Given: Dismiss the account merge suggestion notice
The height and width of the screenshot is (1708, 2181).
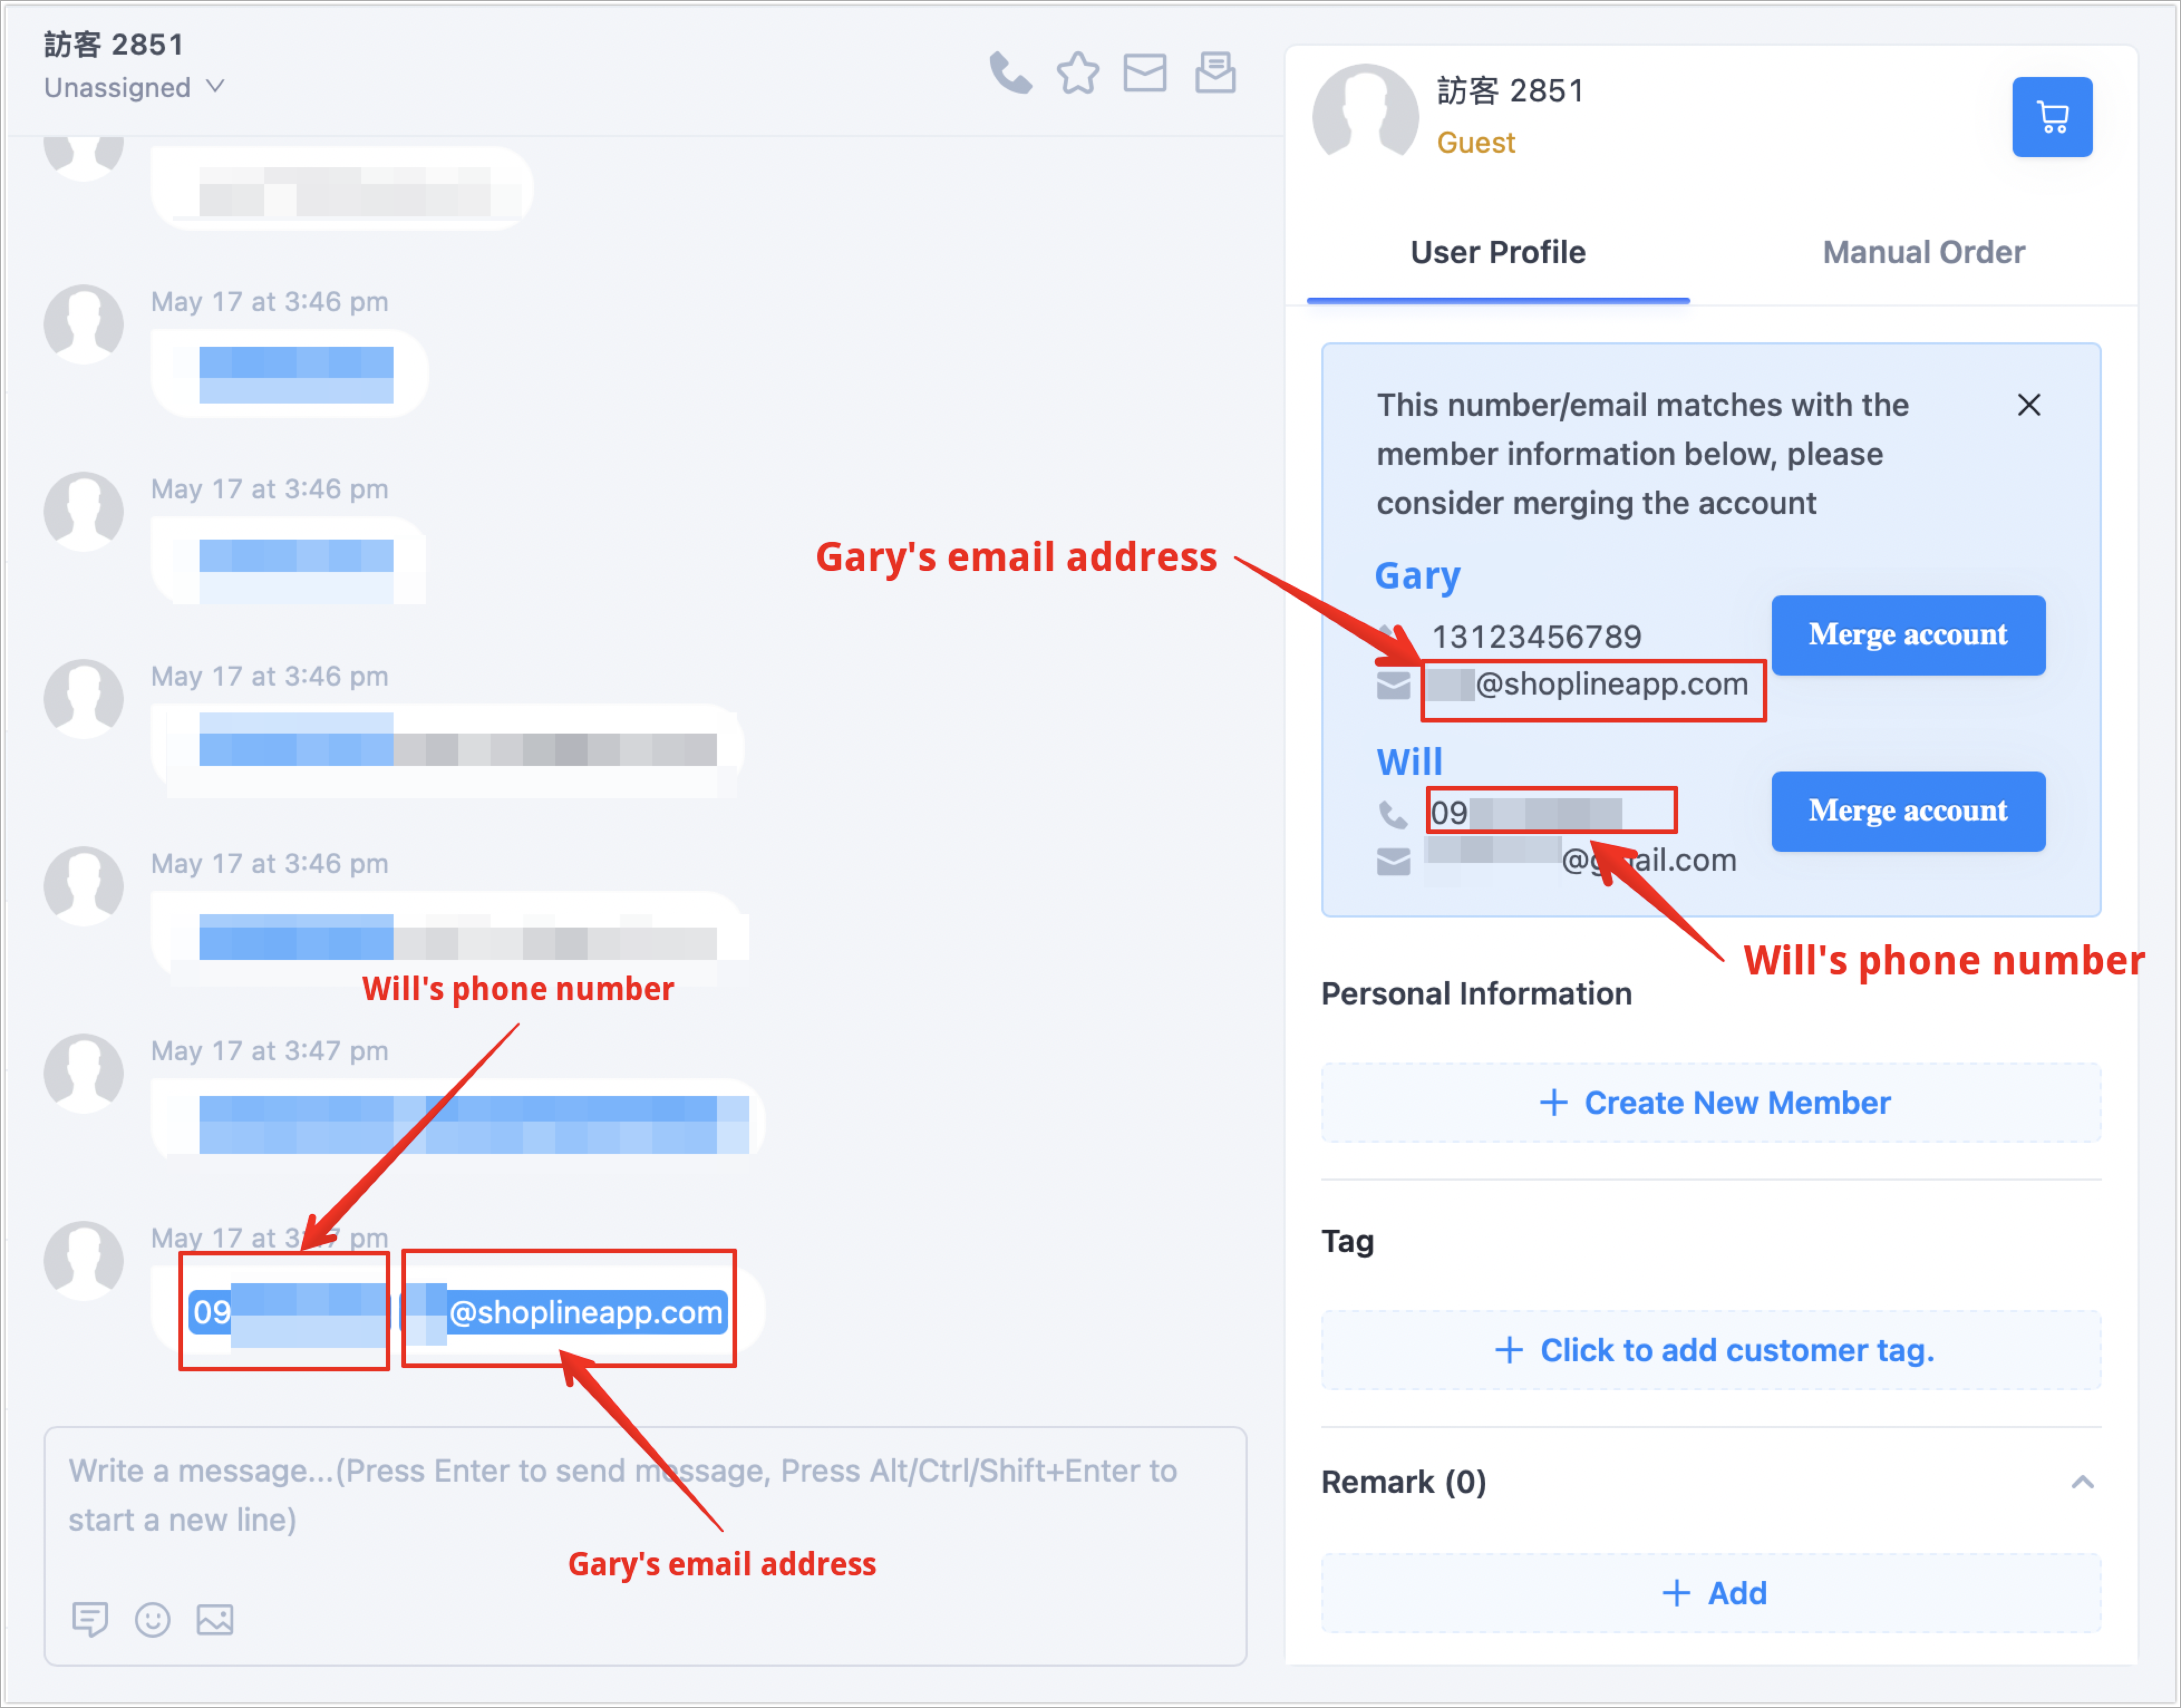Looking at the screenshot, I should (x=2029, y=405).
